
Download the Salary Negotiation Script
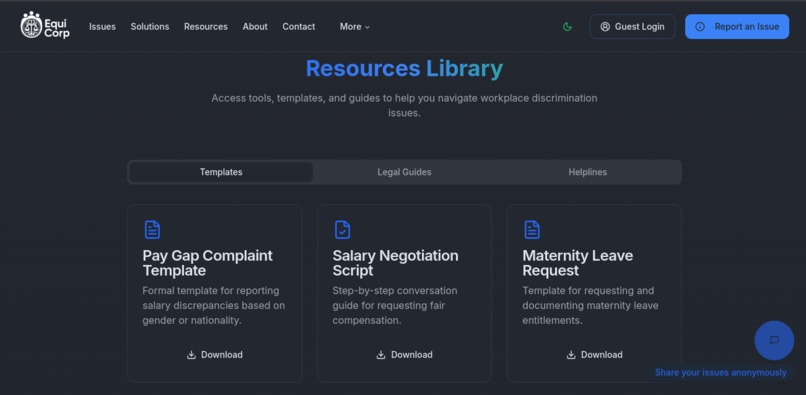coord(405,355)
